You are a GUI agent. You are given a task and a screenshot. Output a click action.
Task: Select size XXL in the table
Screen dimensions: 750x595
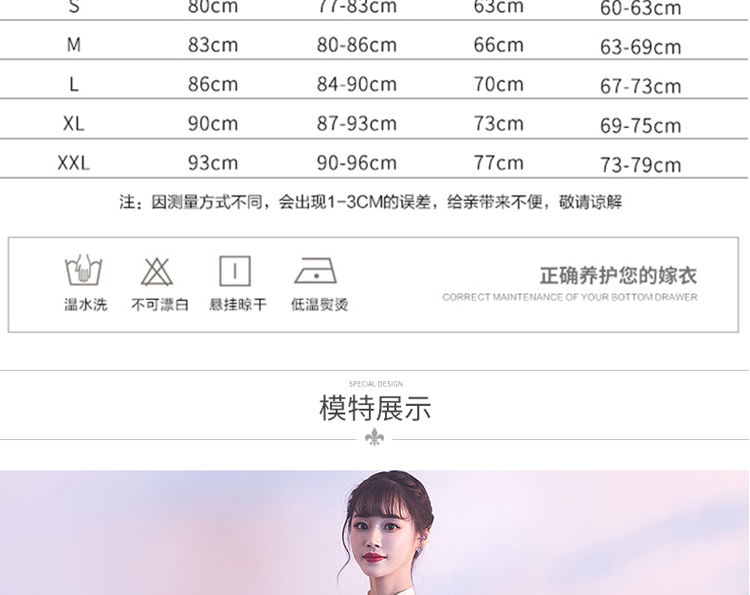[x=74, y=163]
